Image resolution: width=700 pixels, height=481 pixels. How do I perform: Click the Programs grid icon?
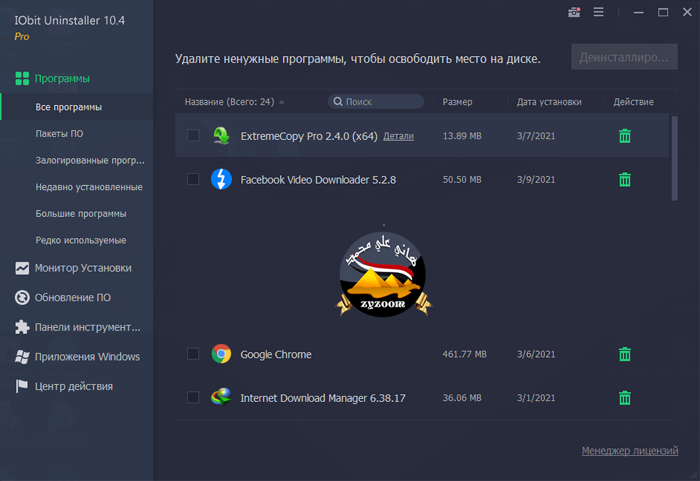coord(22,79)
